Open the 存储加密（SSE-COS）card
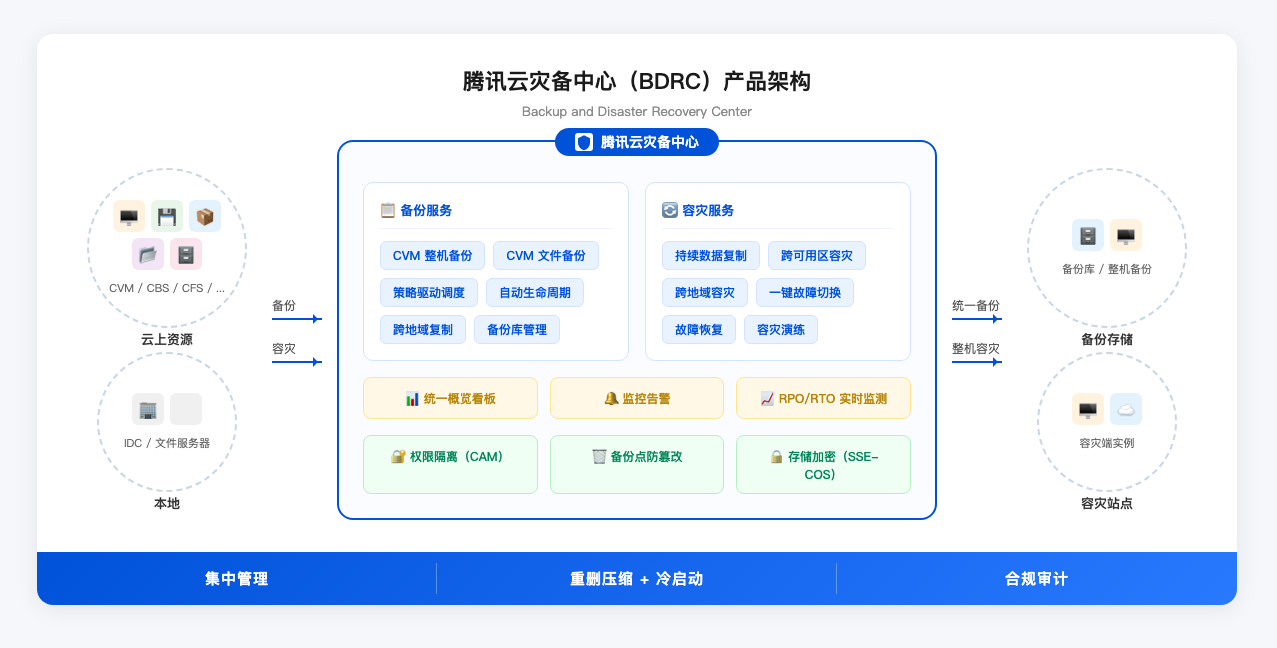 point(824,464)
